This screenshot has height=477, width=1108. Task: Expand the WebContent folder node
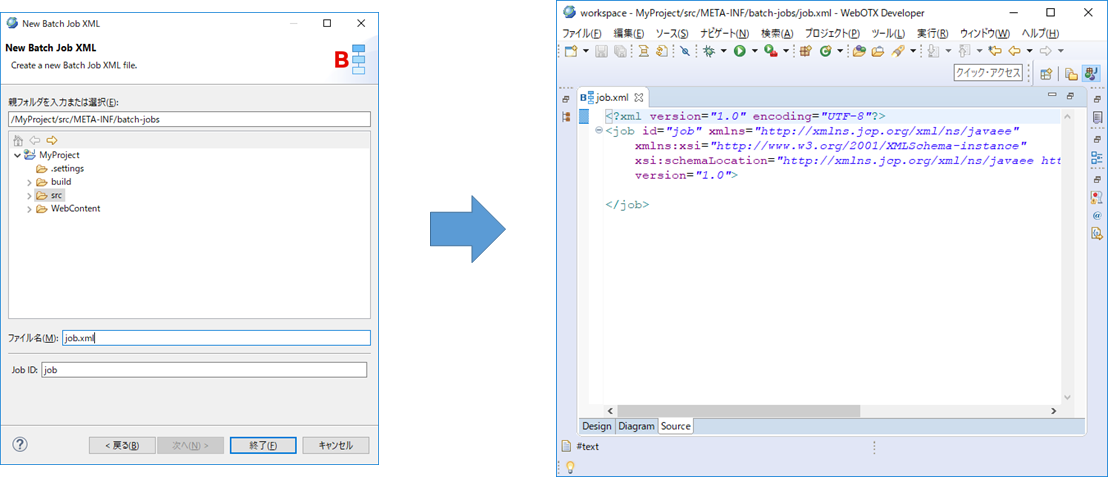pos(29,209)
